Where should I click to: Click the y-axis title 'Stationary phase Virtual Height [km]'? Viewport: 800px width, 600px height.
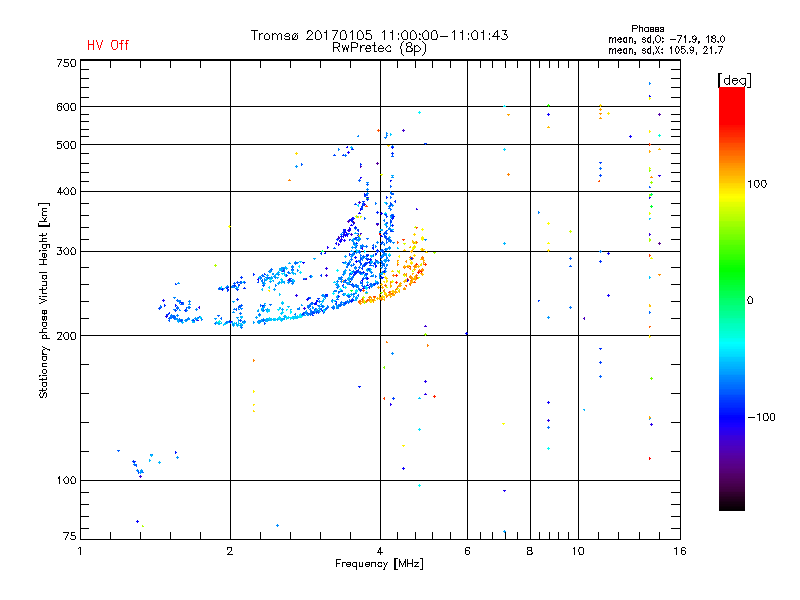pos(43,300)
